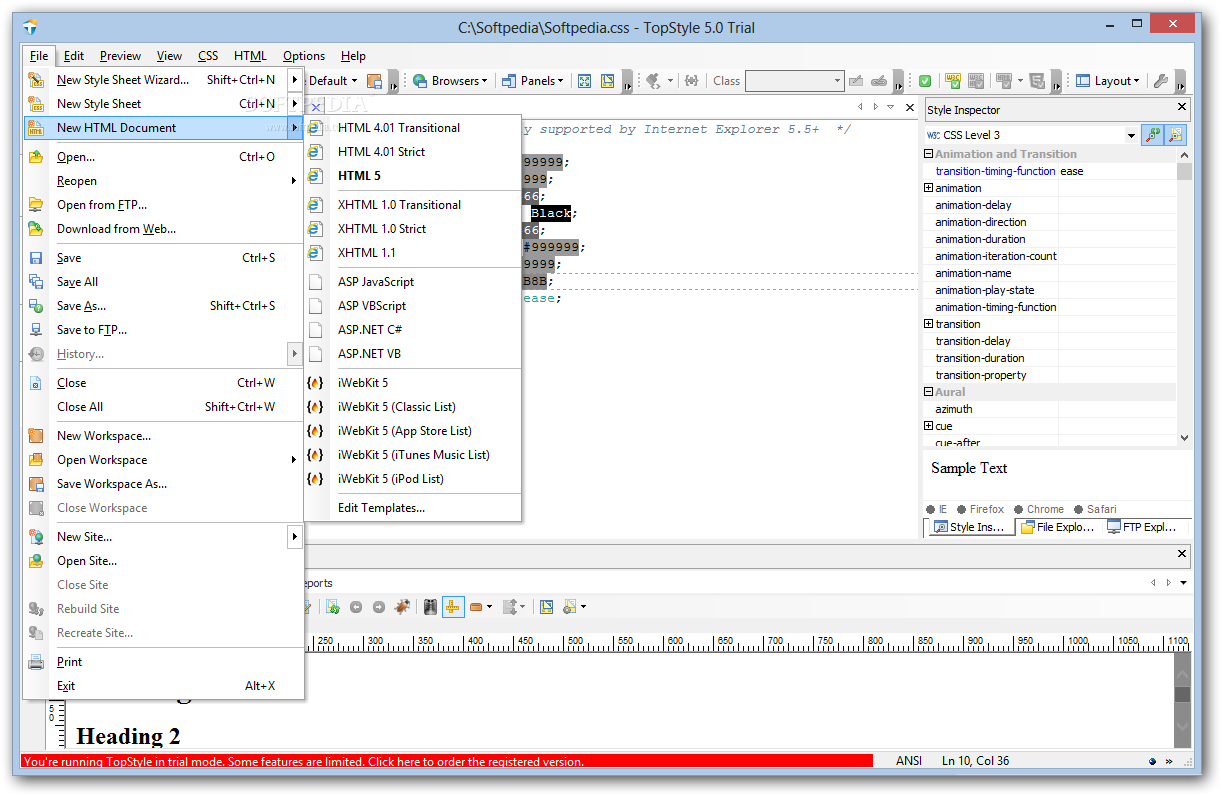Click the preview forward arrow button
This screenshot has width=1222, height=796.
coord(379,606)
